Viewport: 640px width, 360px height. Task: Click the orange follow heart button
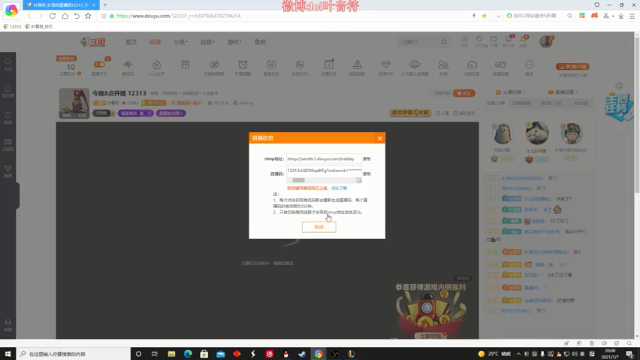[x=464, y=93]
